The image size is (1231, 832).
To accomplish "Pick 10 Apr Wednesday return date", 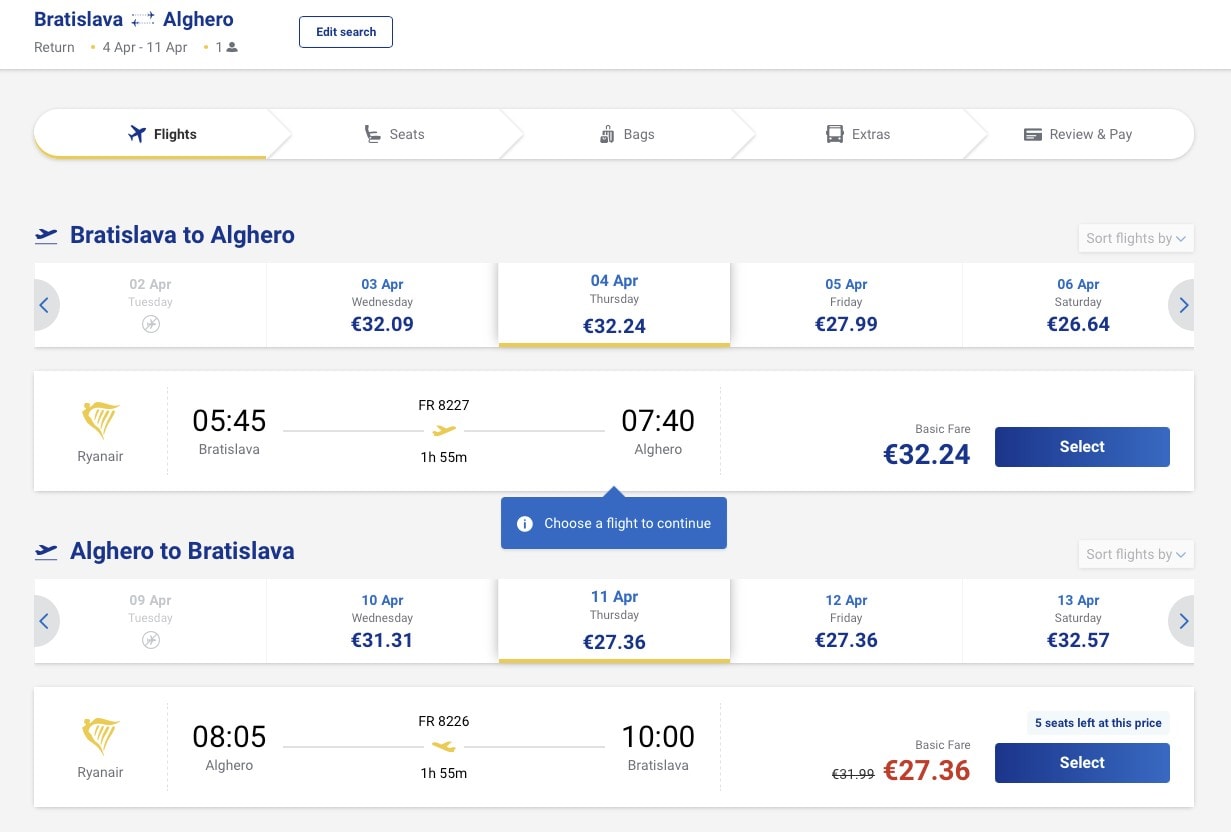I will point(382,621).
